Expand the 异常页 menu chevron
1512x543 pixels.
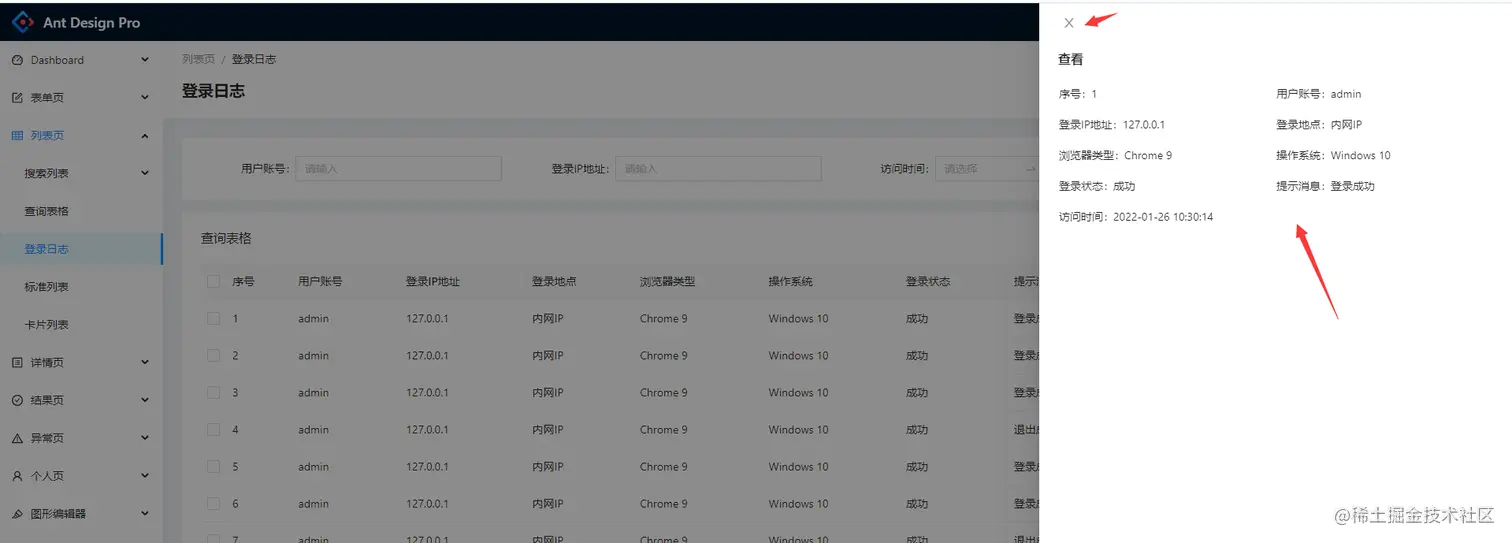[145, 438]
